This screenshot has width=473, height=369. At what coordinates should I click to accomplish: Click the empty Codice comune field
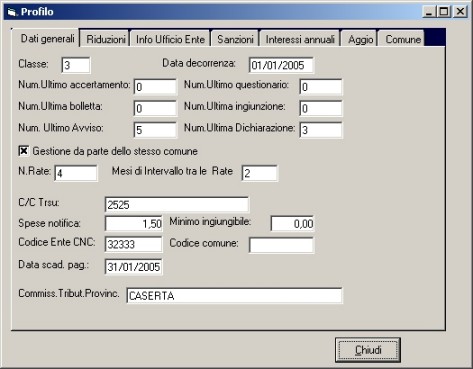coord(281,245)
